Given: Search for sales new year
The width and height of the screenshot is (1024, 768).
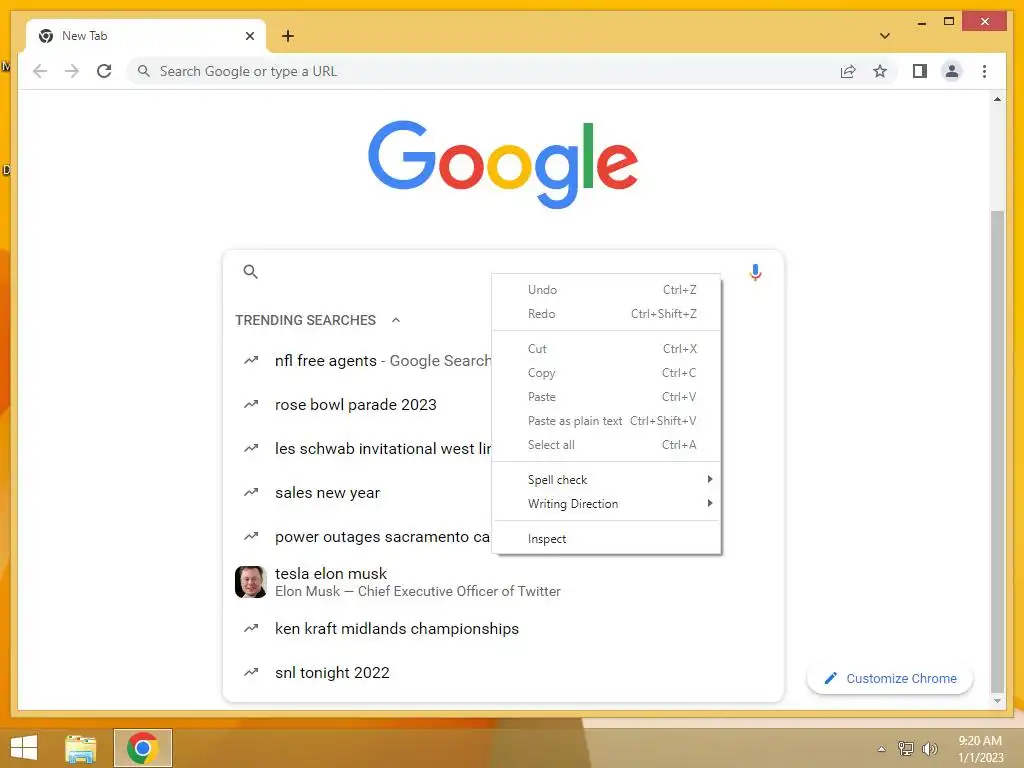Looking at the screenshot, I should click(x=327, y=493).
